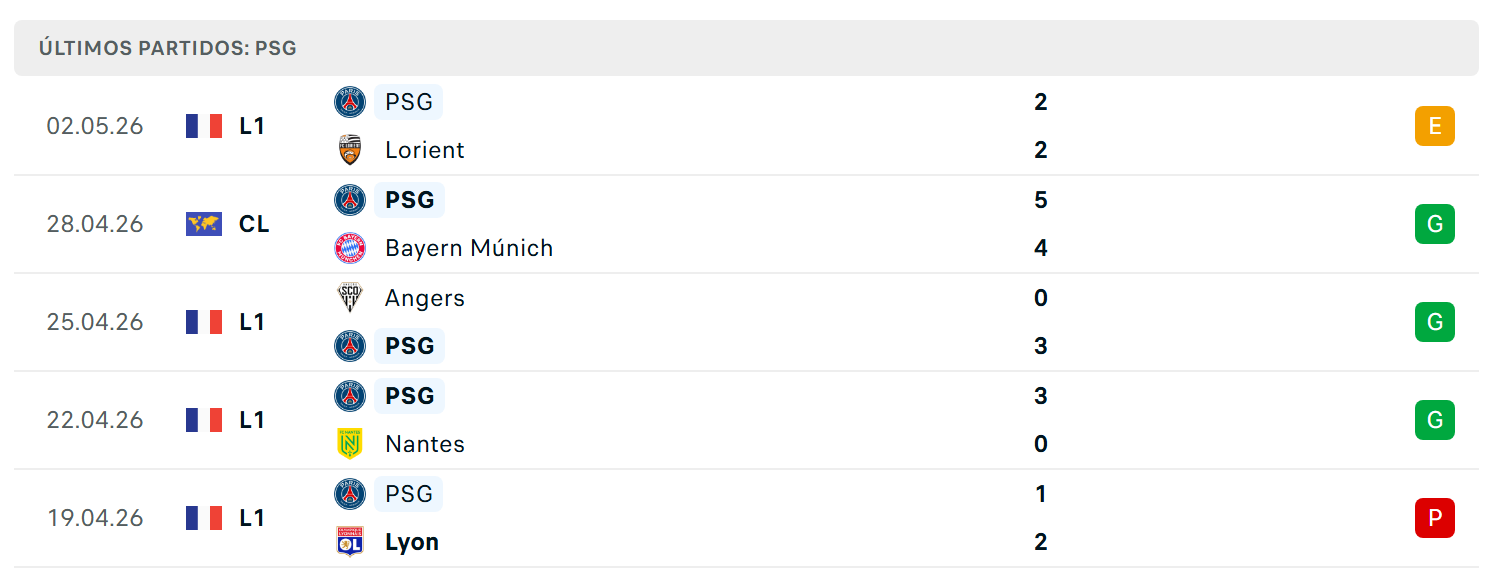The height and width of the screenshot is (582, 1493).
Task: Click the 5-4 score of PSG-Bayern match
Action: pyautogui.click(x=1041, y=224)
